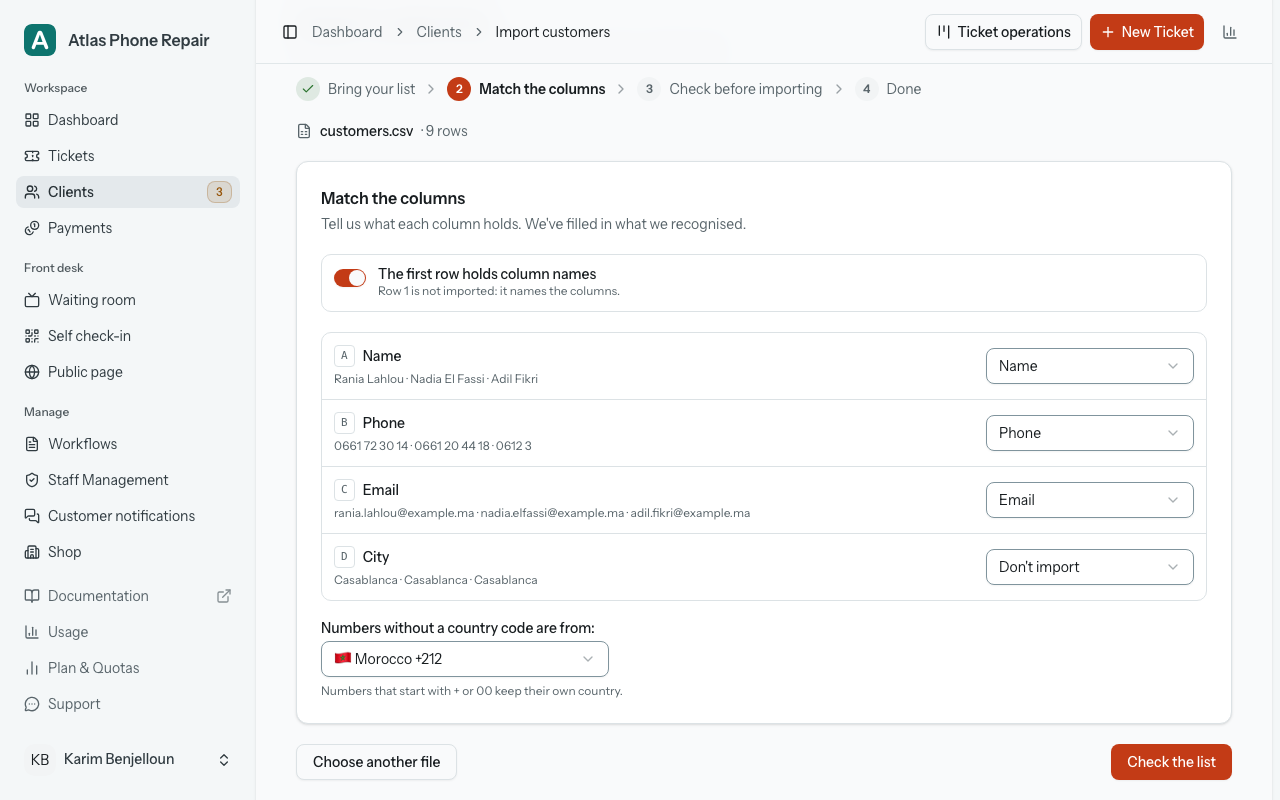Toggle the sidebar panel icon
1280x800 pixels.
tap(290, 32)
